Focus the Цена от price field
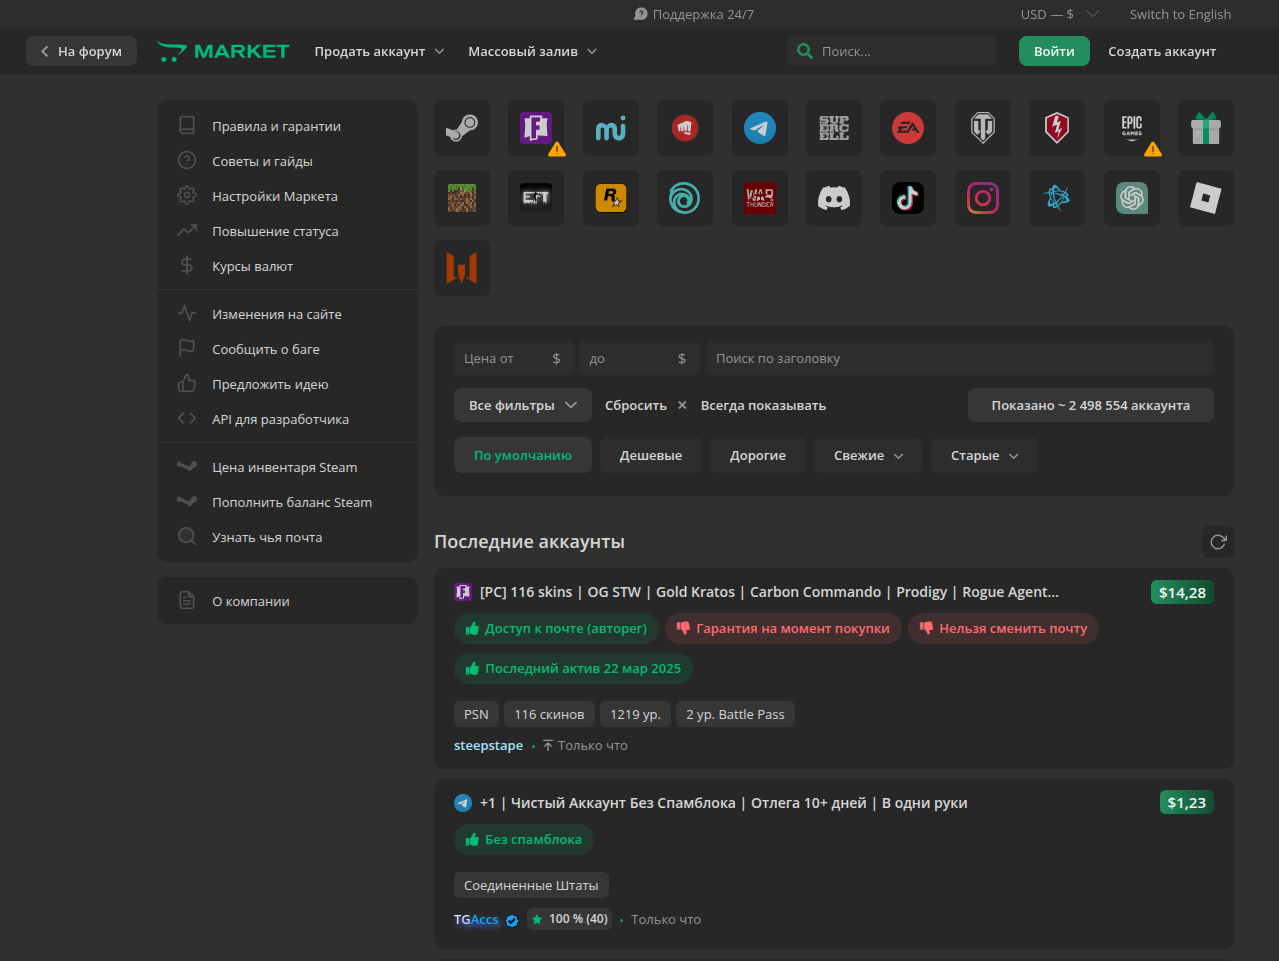 [514, 358]
